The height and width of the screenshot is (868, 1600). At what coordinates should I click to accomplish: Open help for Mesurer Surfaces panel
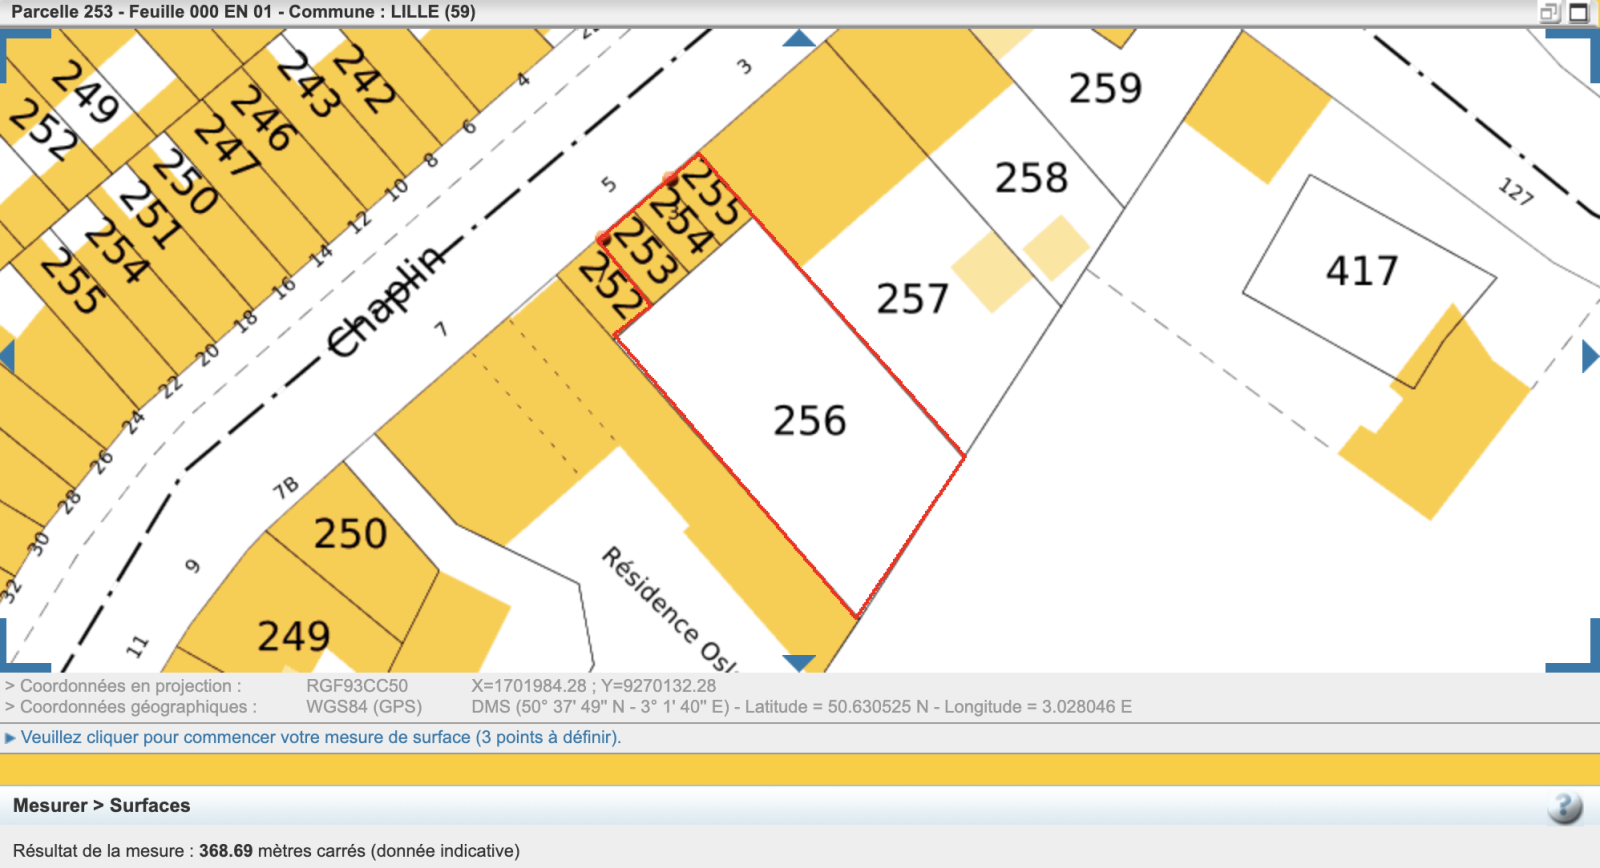1565,807
